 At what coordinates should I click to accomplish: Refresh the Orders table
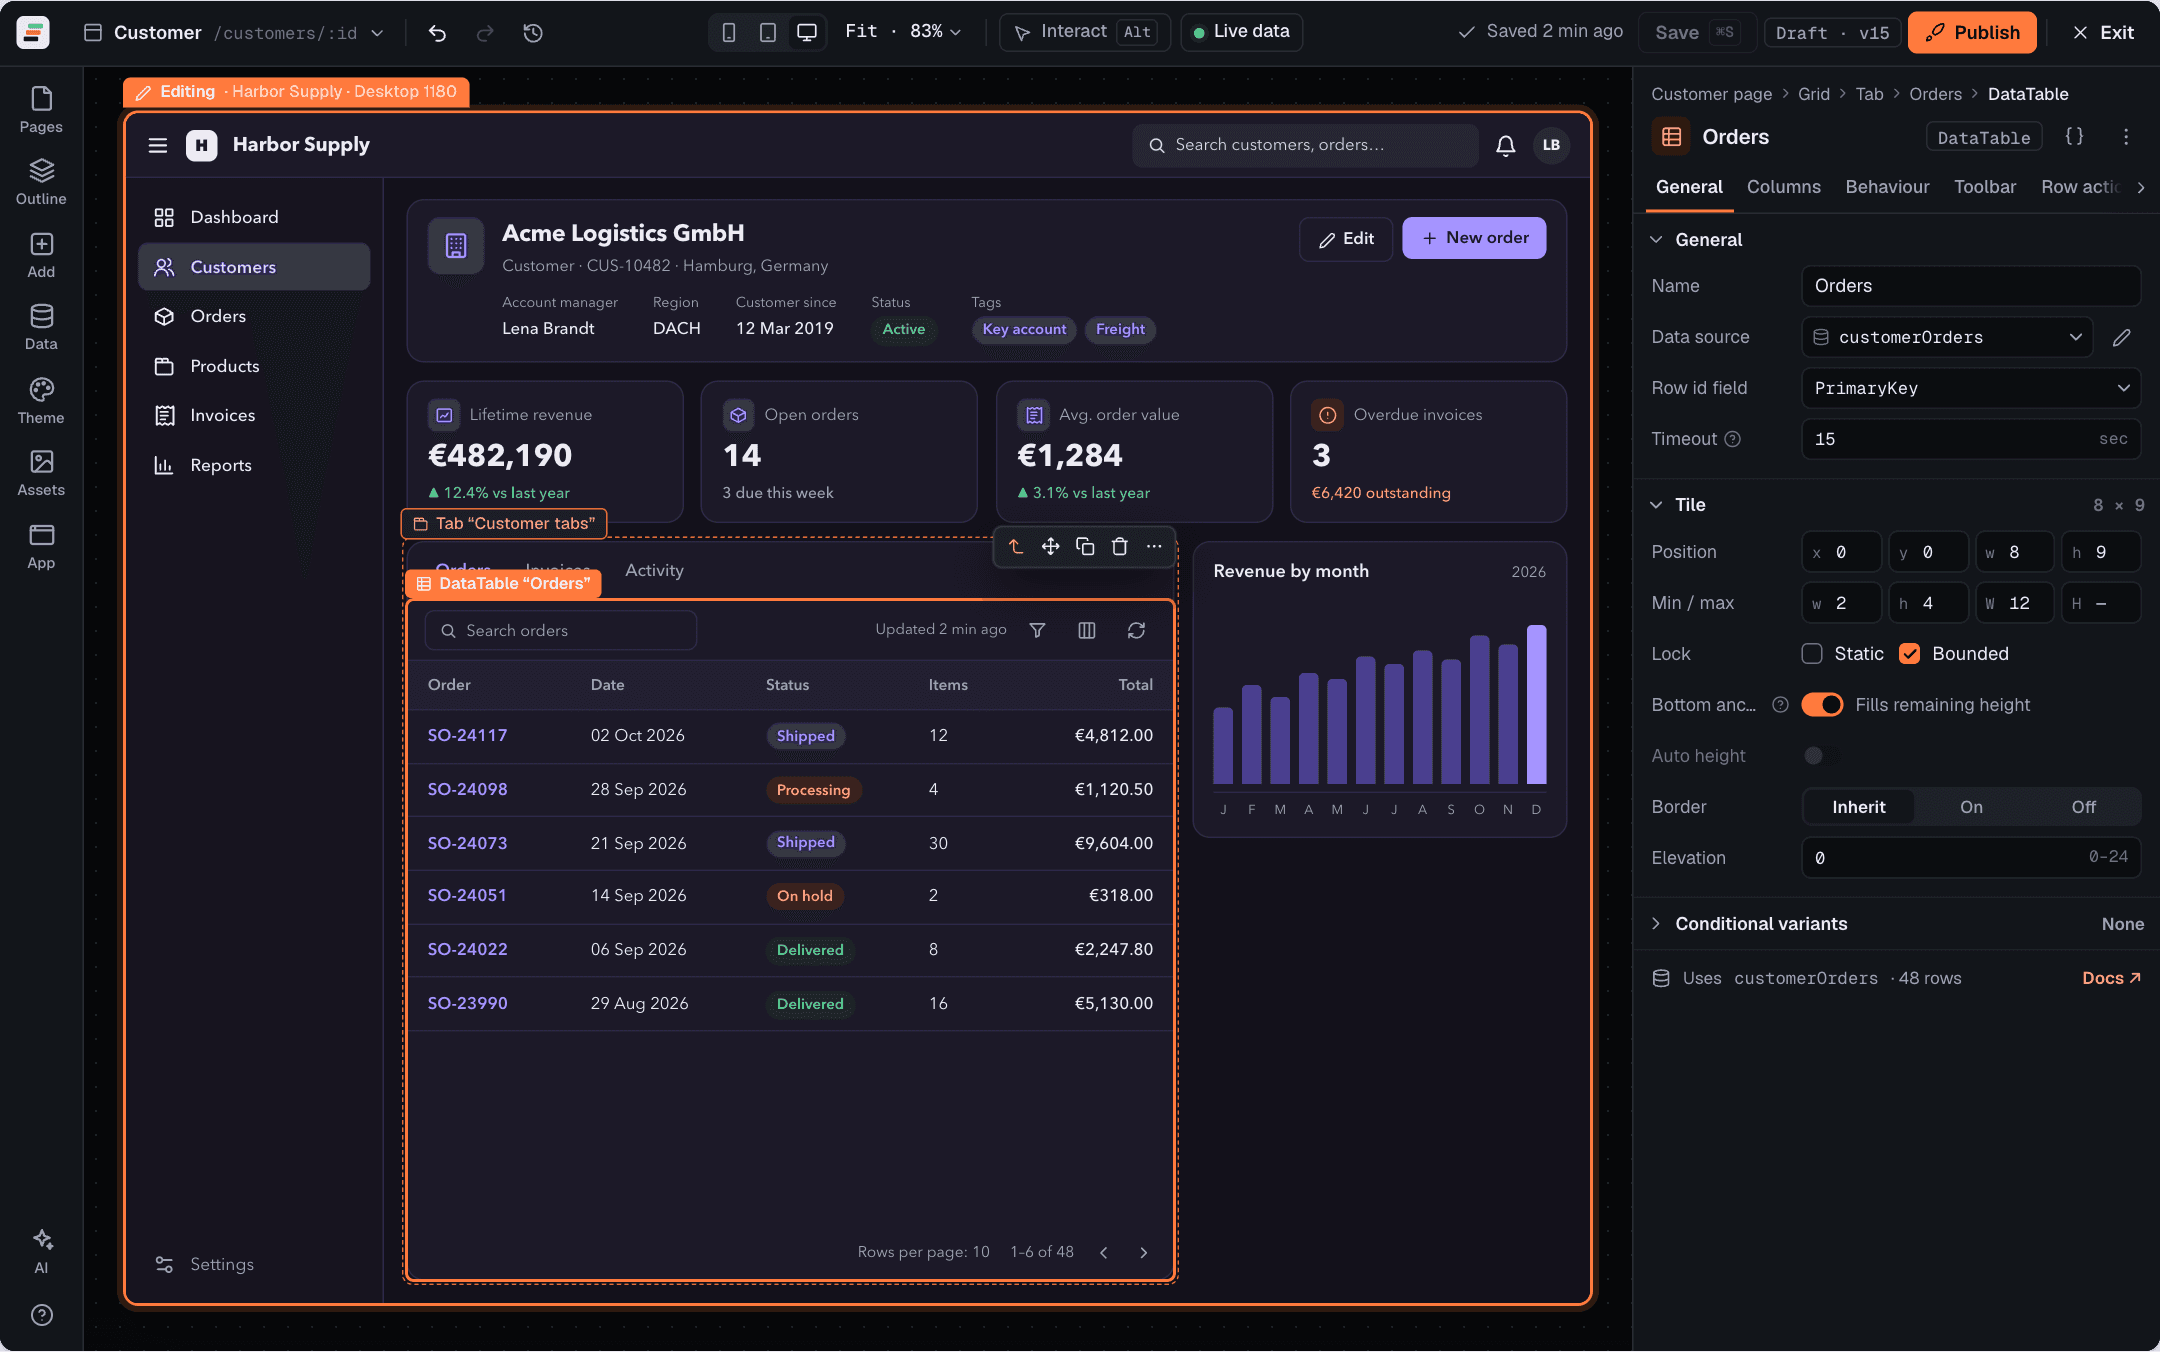(1136, 630)
